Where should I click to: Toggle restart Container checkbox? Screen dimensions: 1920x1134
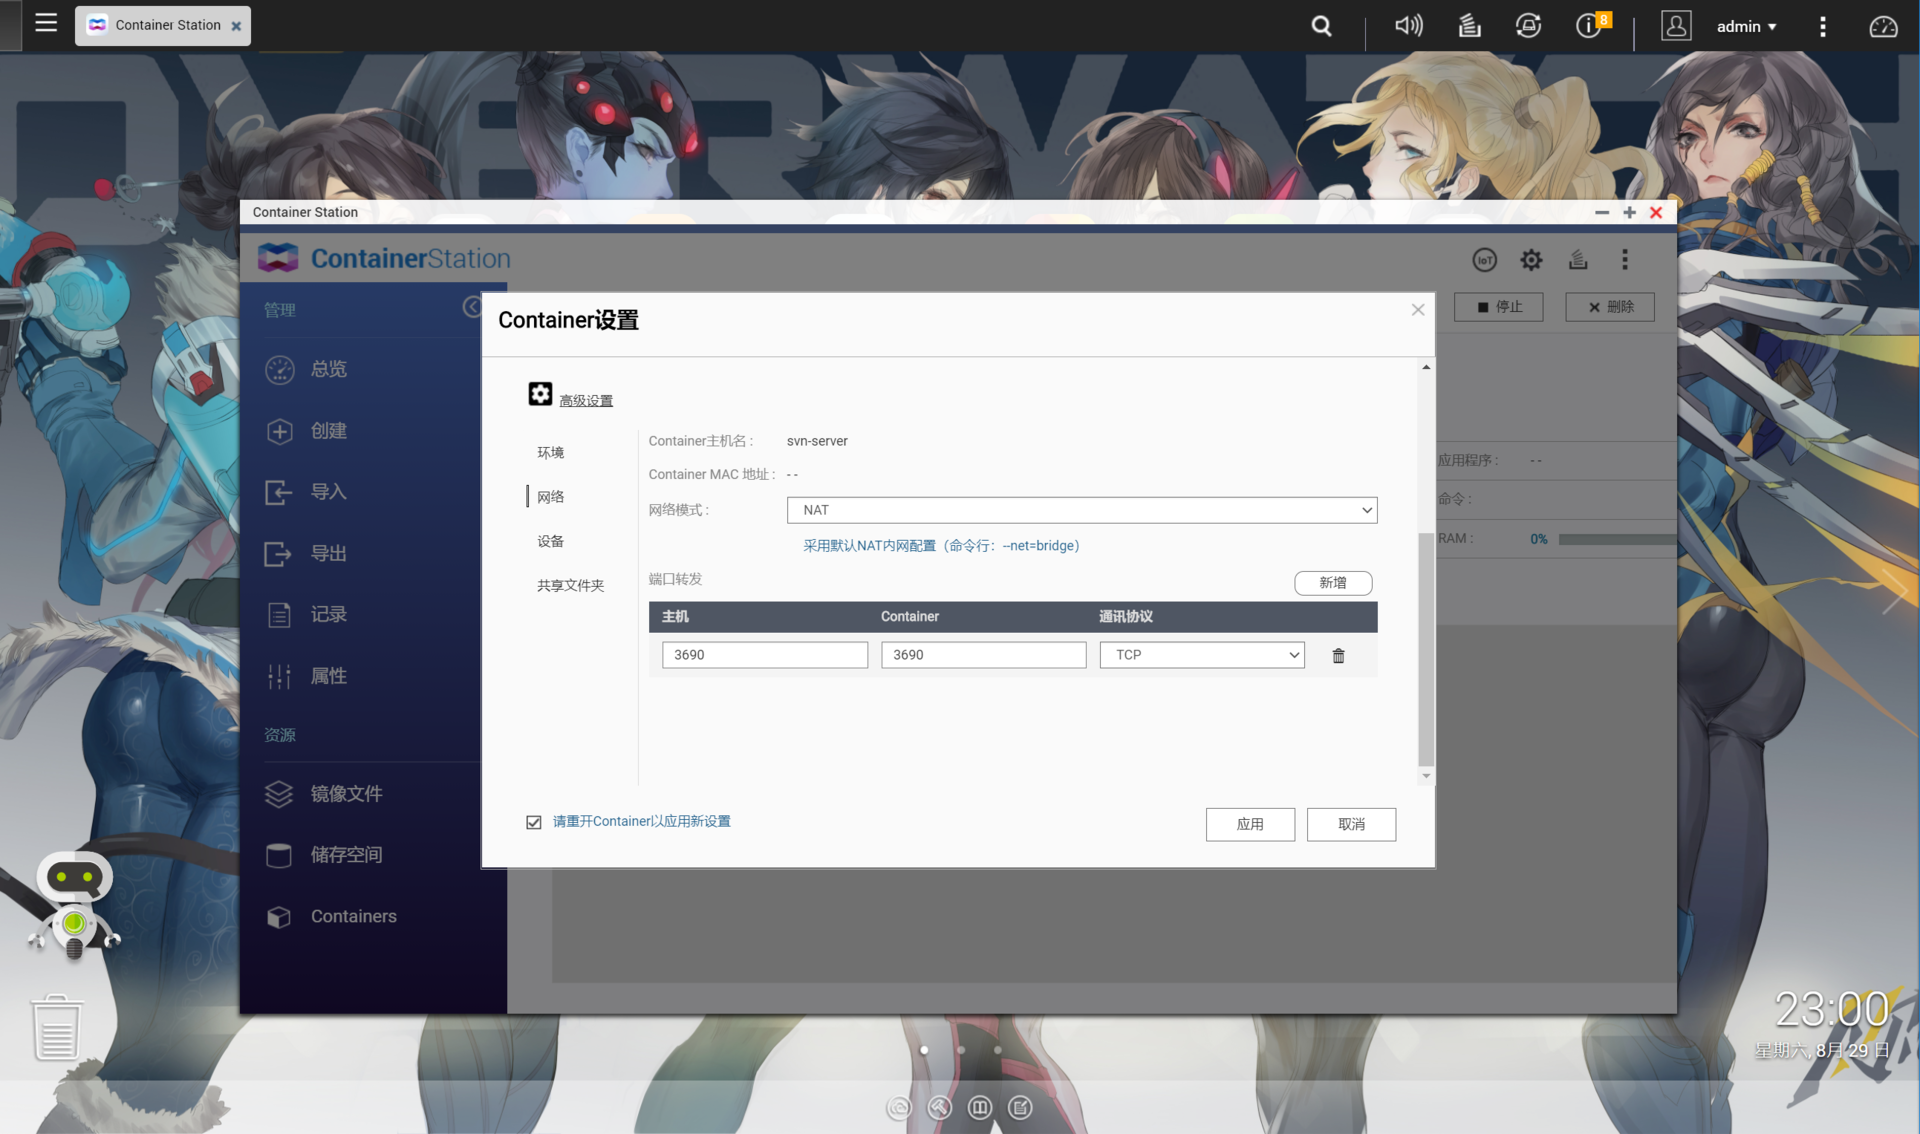pos(534,822)
